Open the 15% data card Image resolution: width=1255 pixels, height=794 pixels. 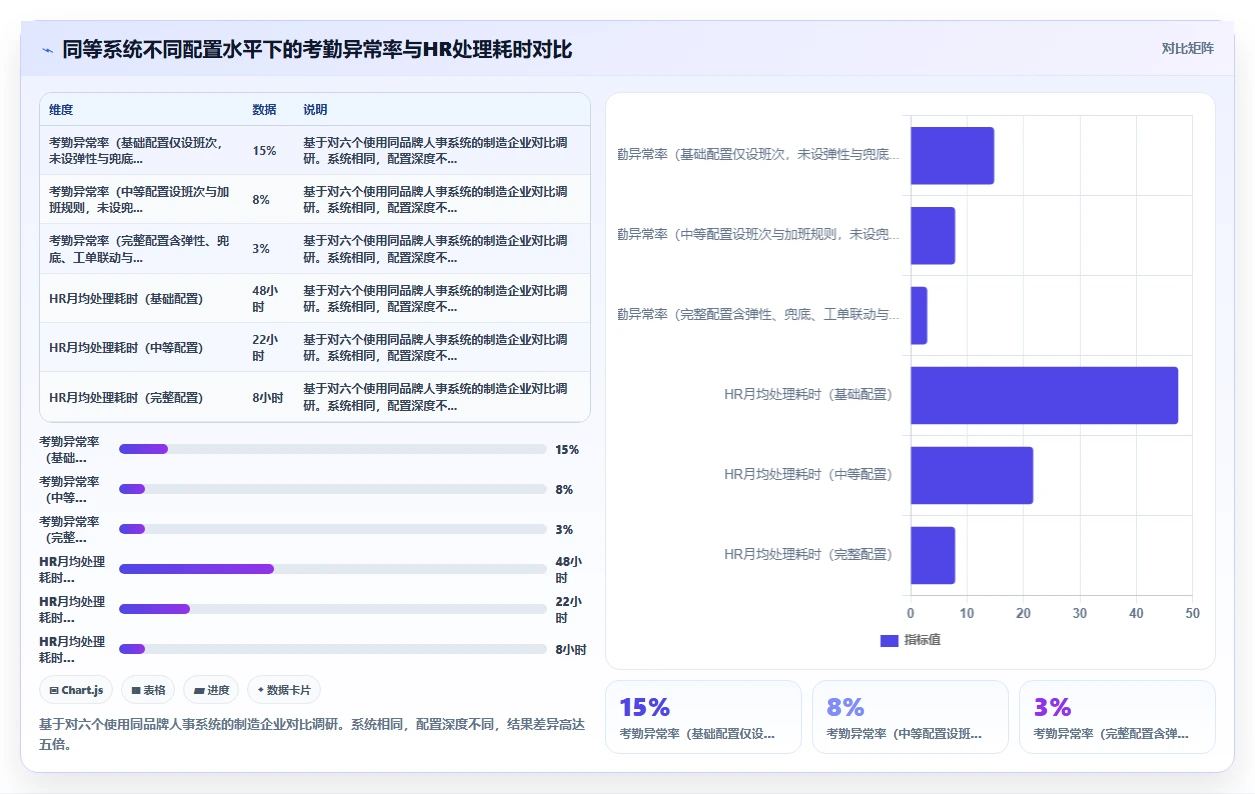coord(703,717)
